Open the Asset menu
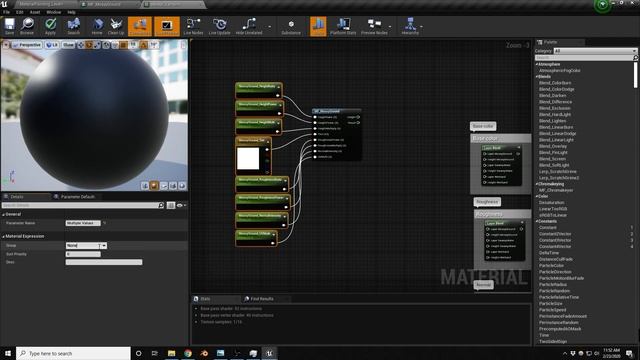Viewport: 640px width, 360px height. coord(35,12)
